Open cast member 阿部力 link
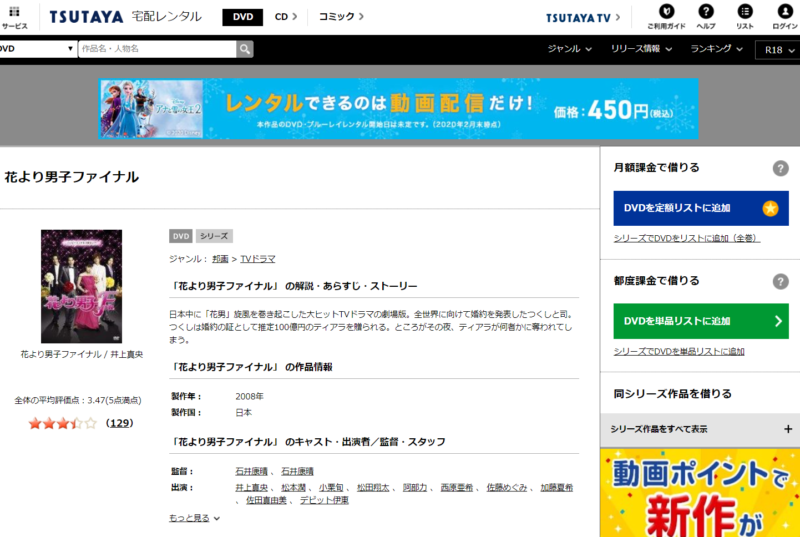The height and width of the screenshot is (537, 800). coord(415,488)
